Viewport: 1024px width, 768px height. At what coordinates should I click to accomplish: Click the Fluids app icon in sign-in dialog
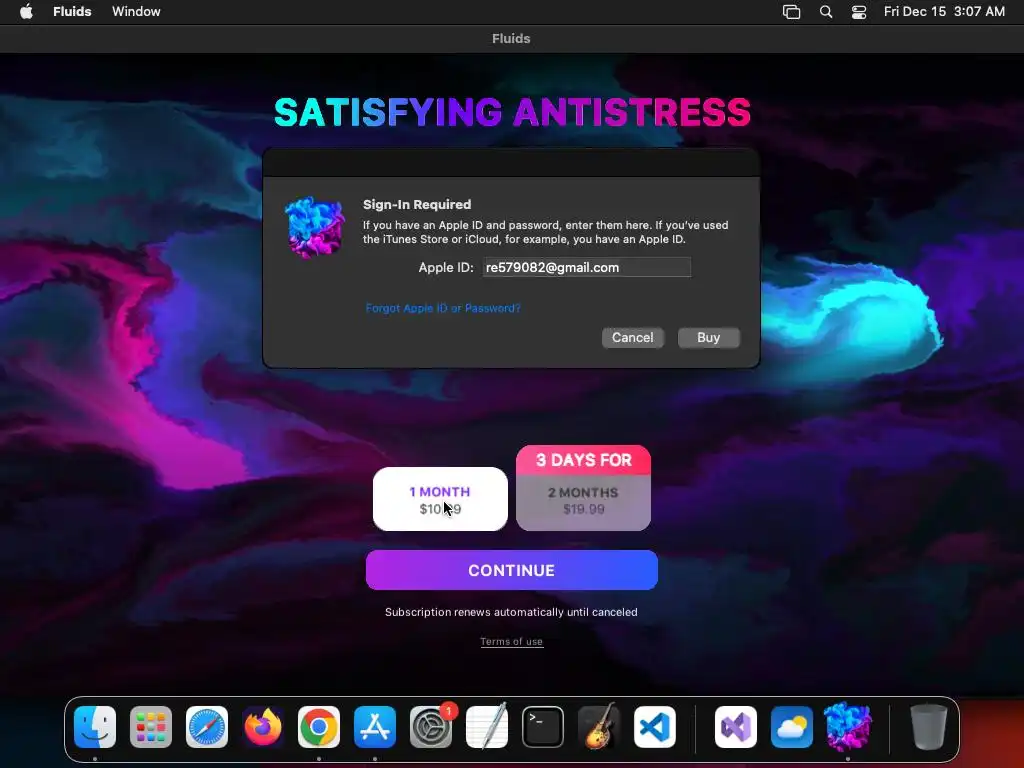click(x=315, y=227)
